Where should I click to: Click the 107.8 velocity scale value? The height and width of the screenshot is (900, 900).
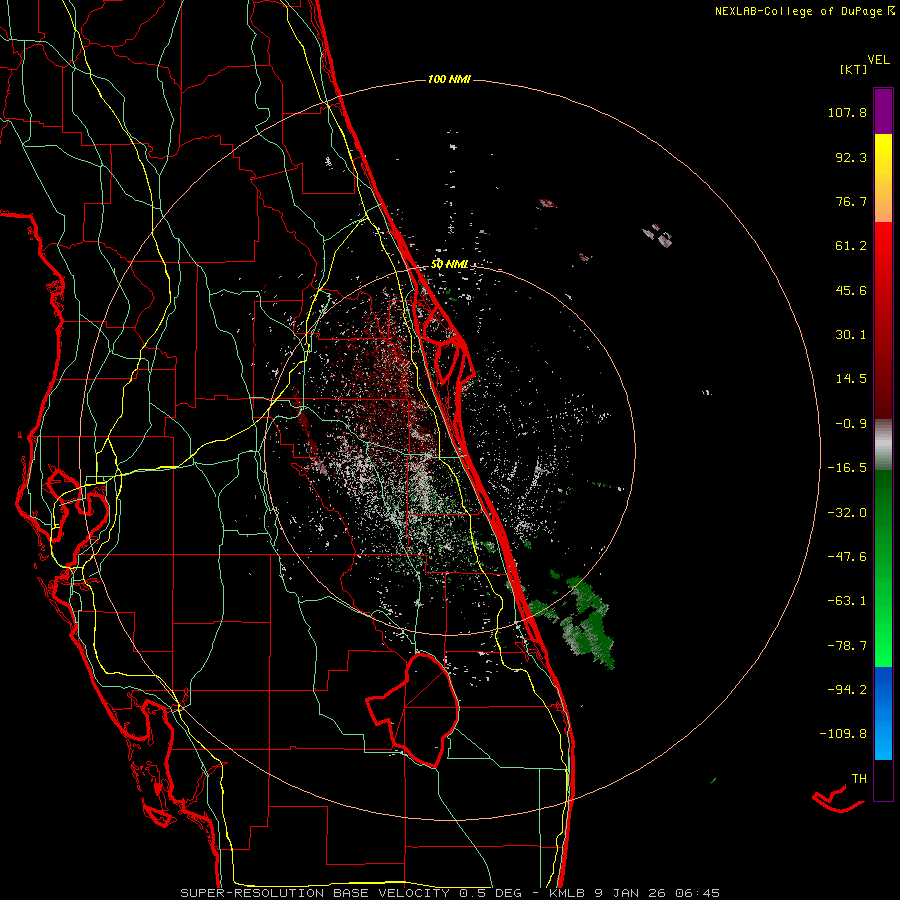point(847,112)
